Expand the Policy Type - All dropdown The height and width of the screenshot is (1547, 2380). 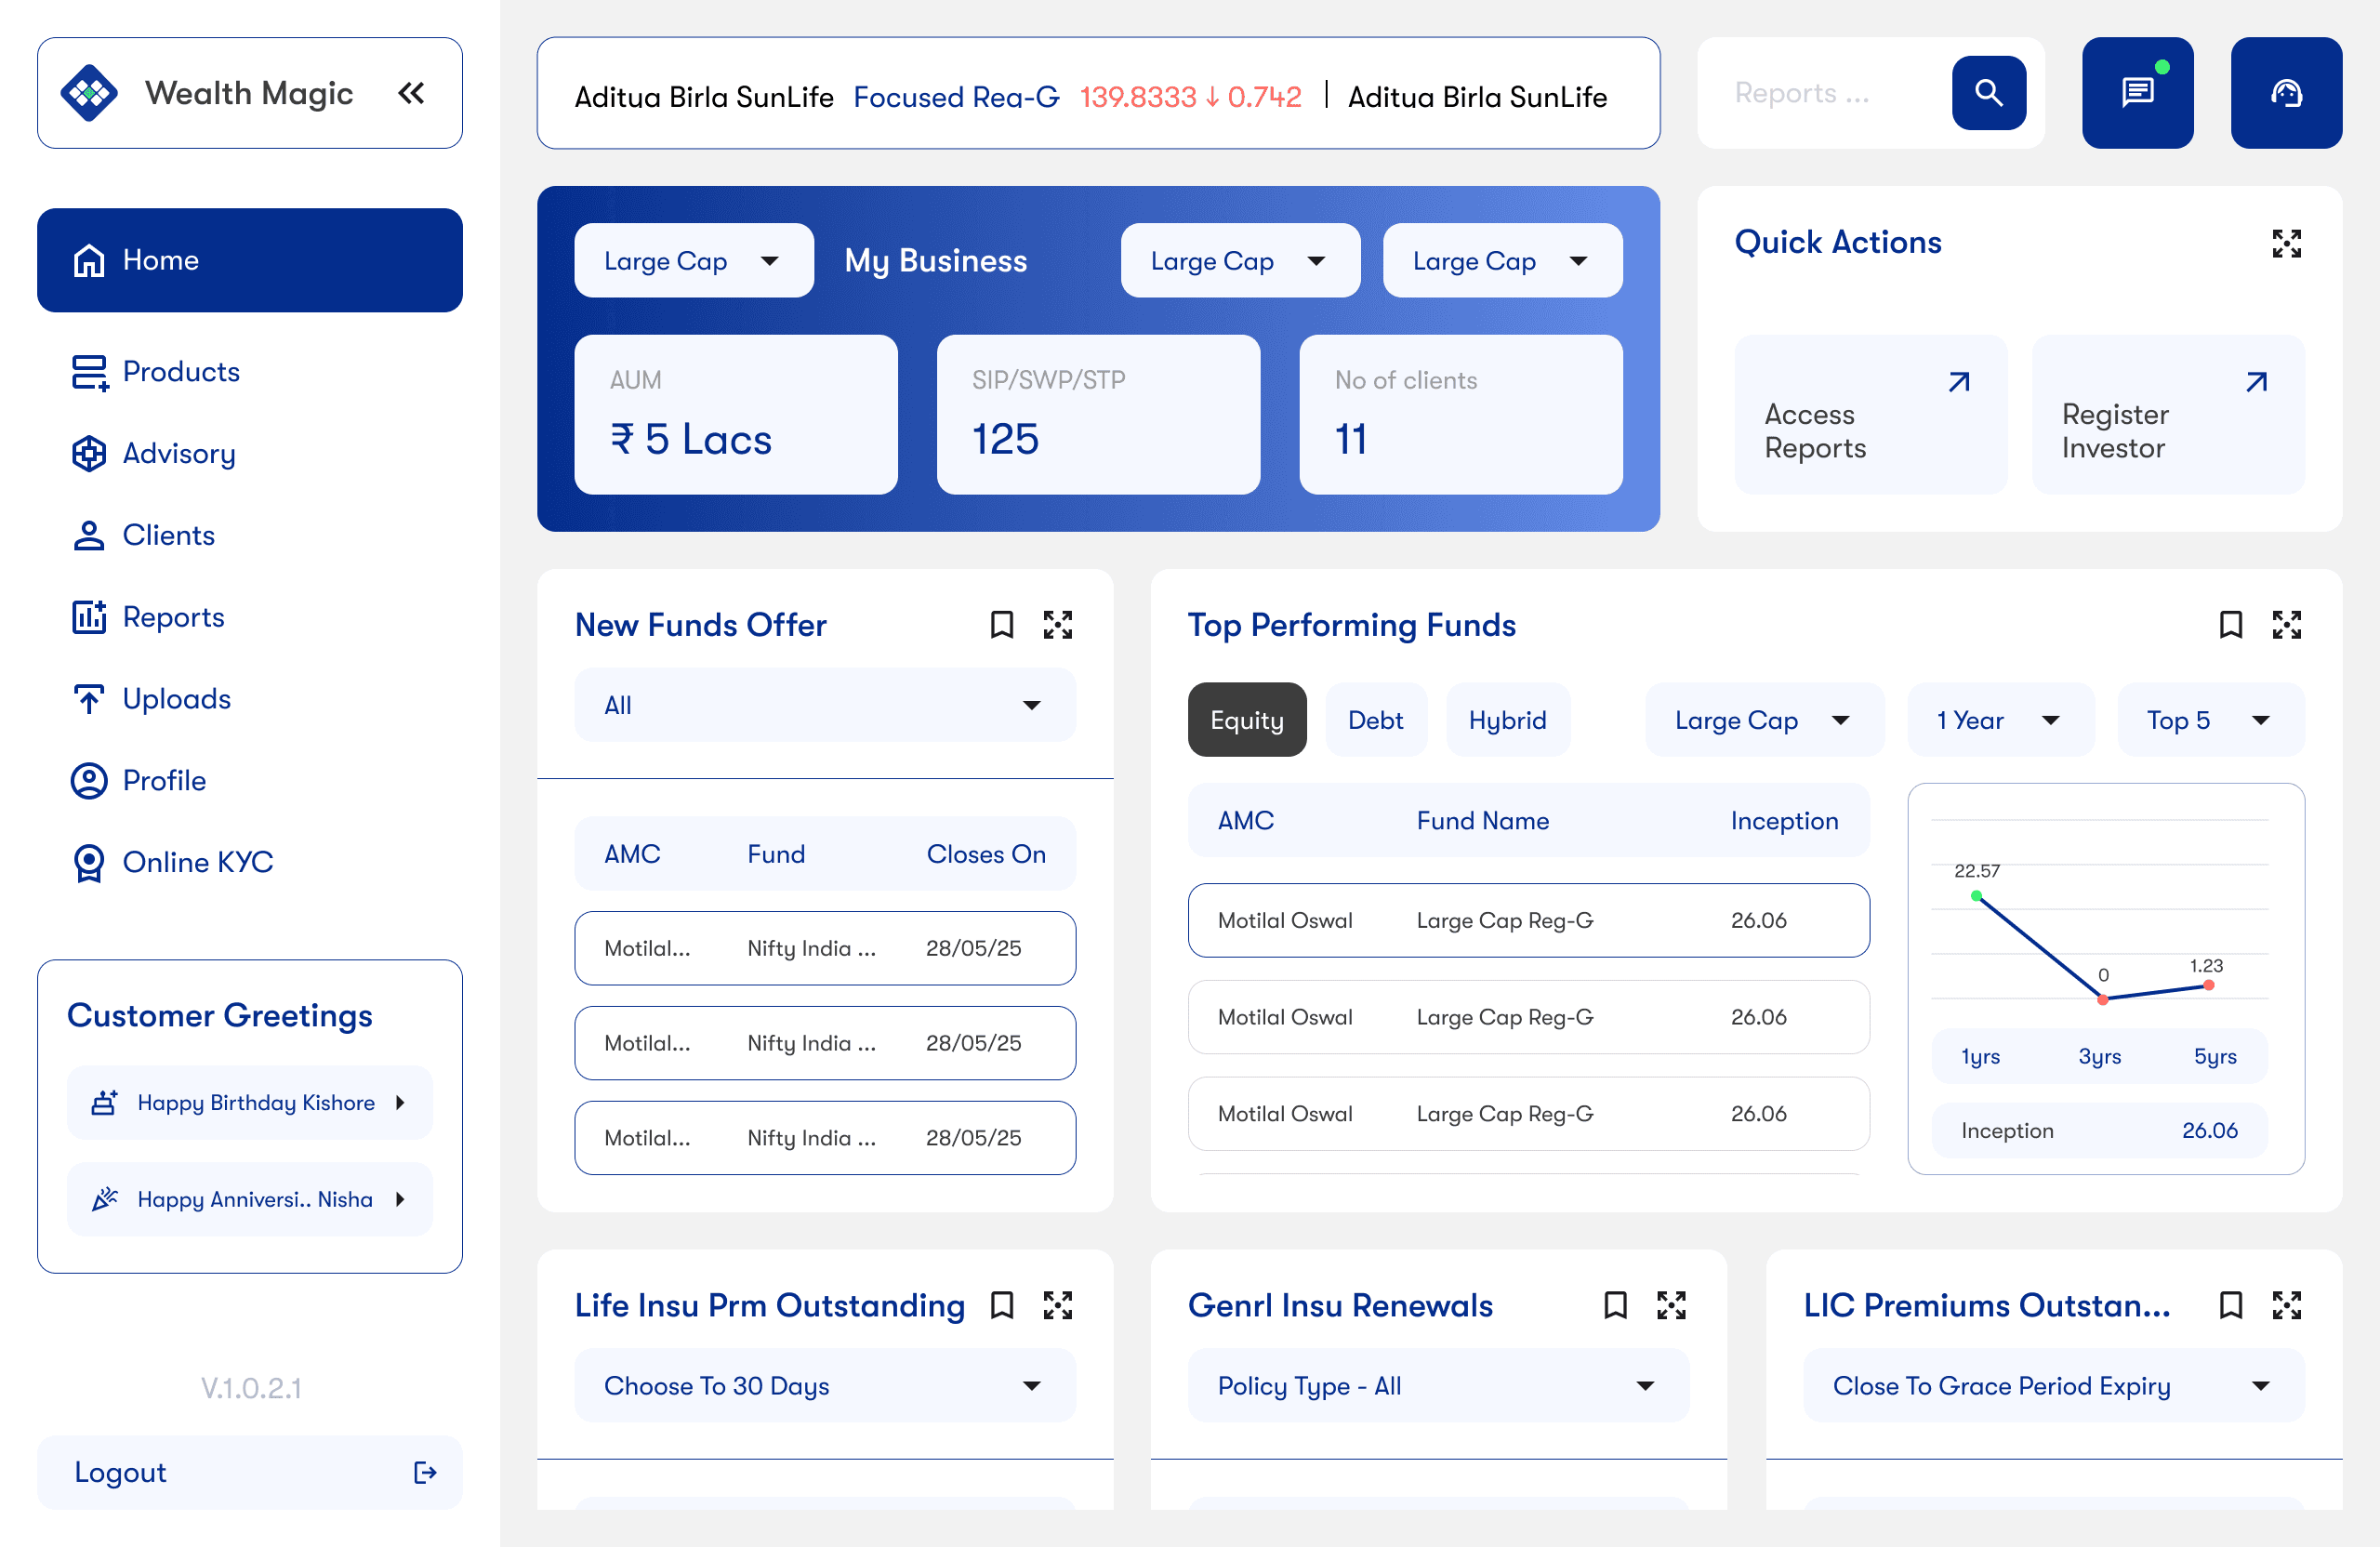(x=1437, y=1385)
